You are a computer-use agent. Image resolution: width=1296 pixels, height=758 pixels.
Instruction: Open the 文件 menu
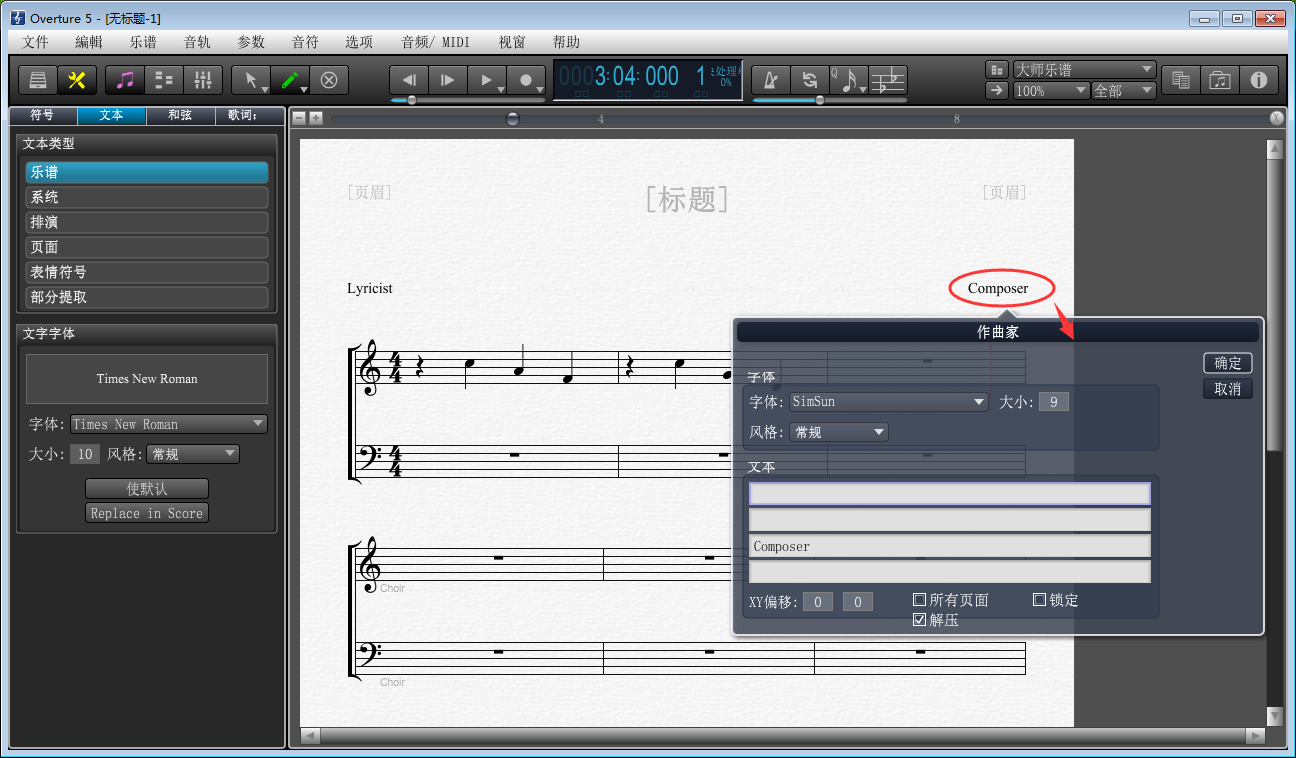[x=35, y=42]
